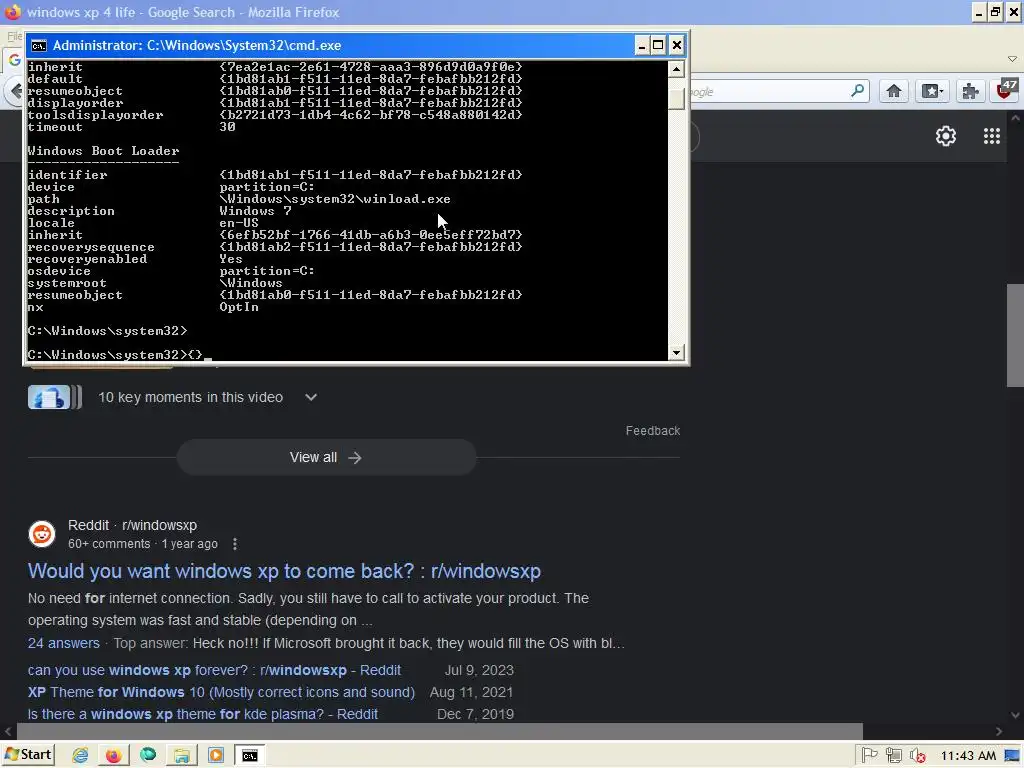Click the cmd scrollbar thumb

pos(676,98)
